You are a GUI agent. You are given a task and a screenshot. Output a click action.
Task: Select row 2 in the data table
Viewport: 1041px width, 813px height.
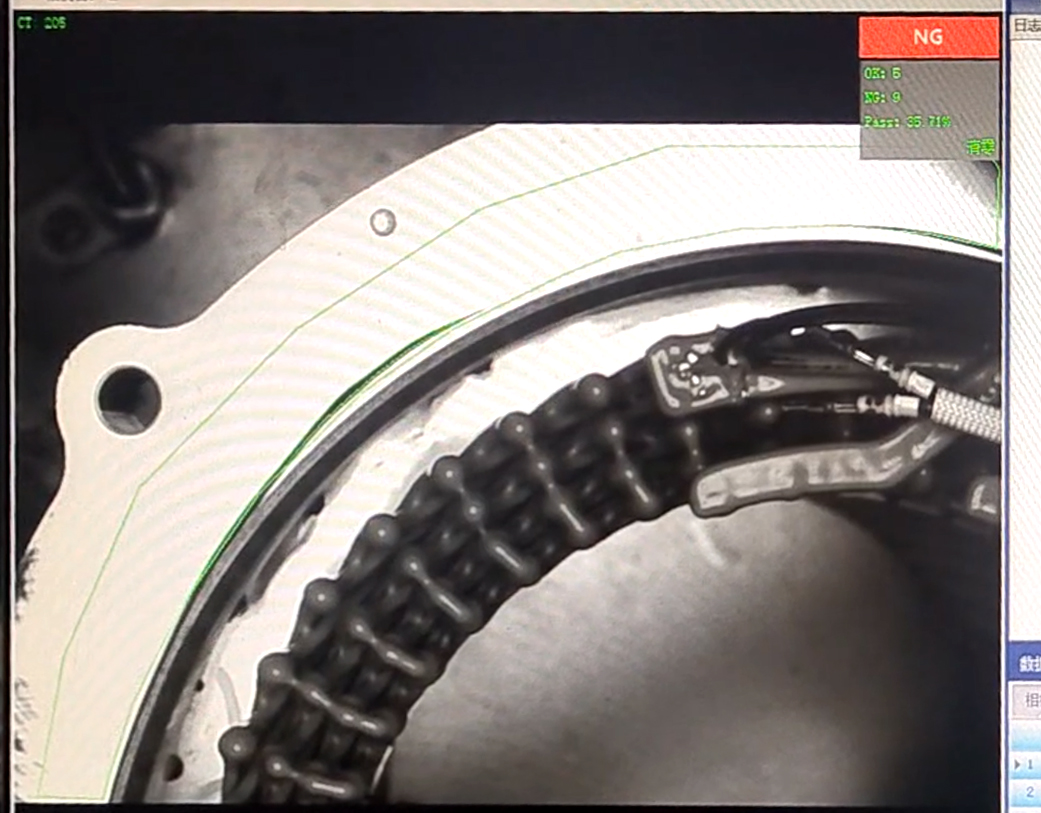click(x=1031, y=793)
